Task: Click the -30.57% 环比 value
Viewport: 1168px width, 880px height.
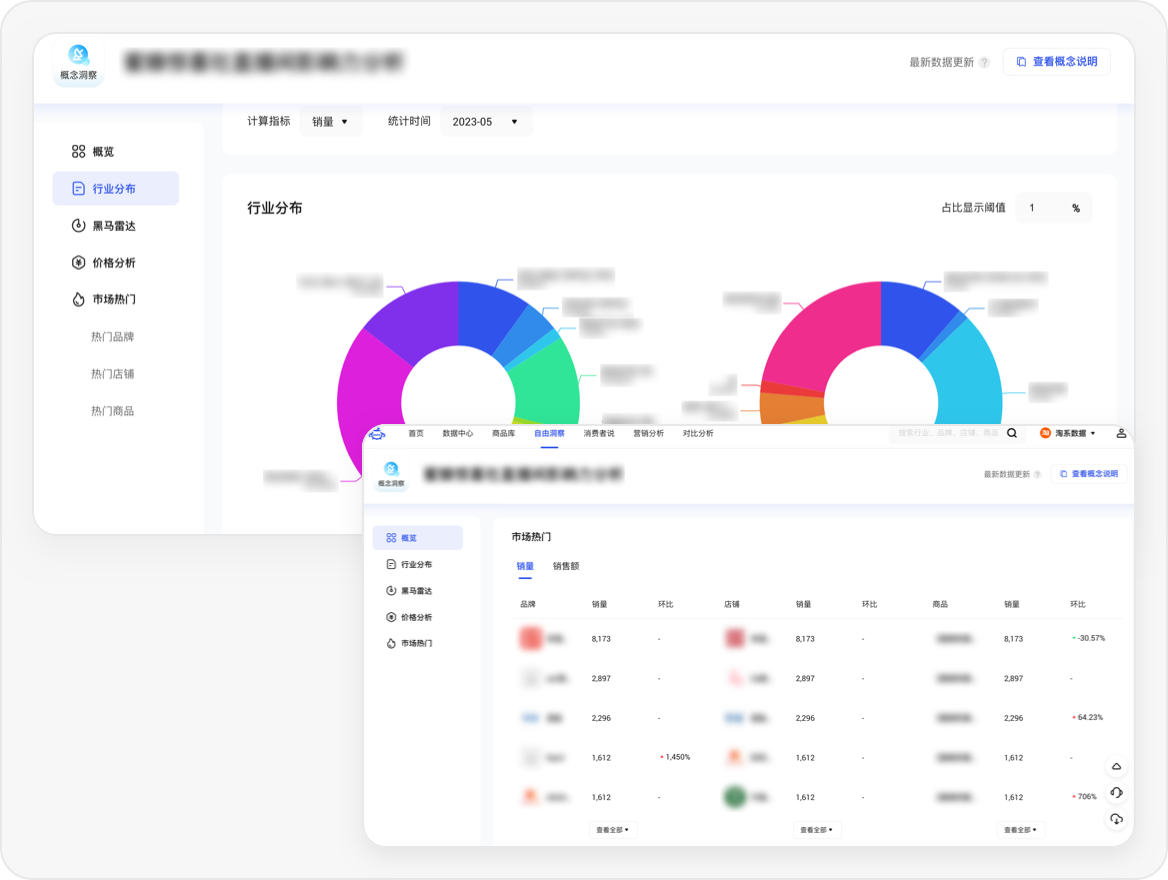Action: click(1089, 639)
